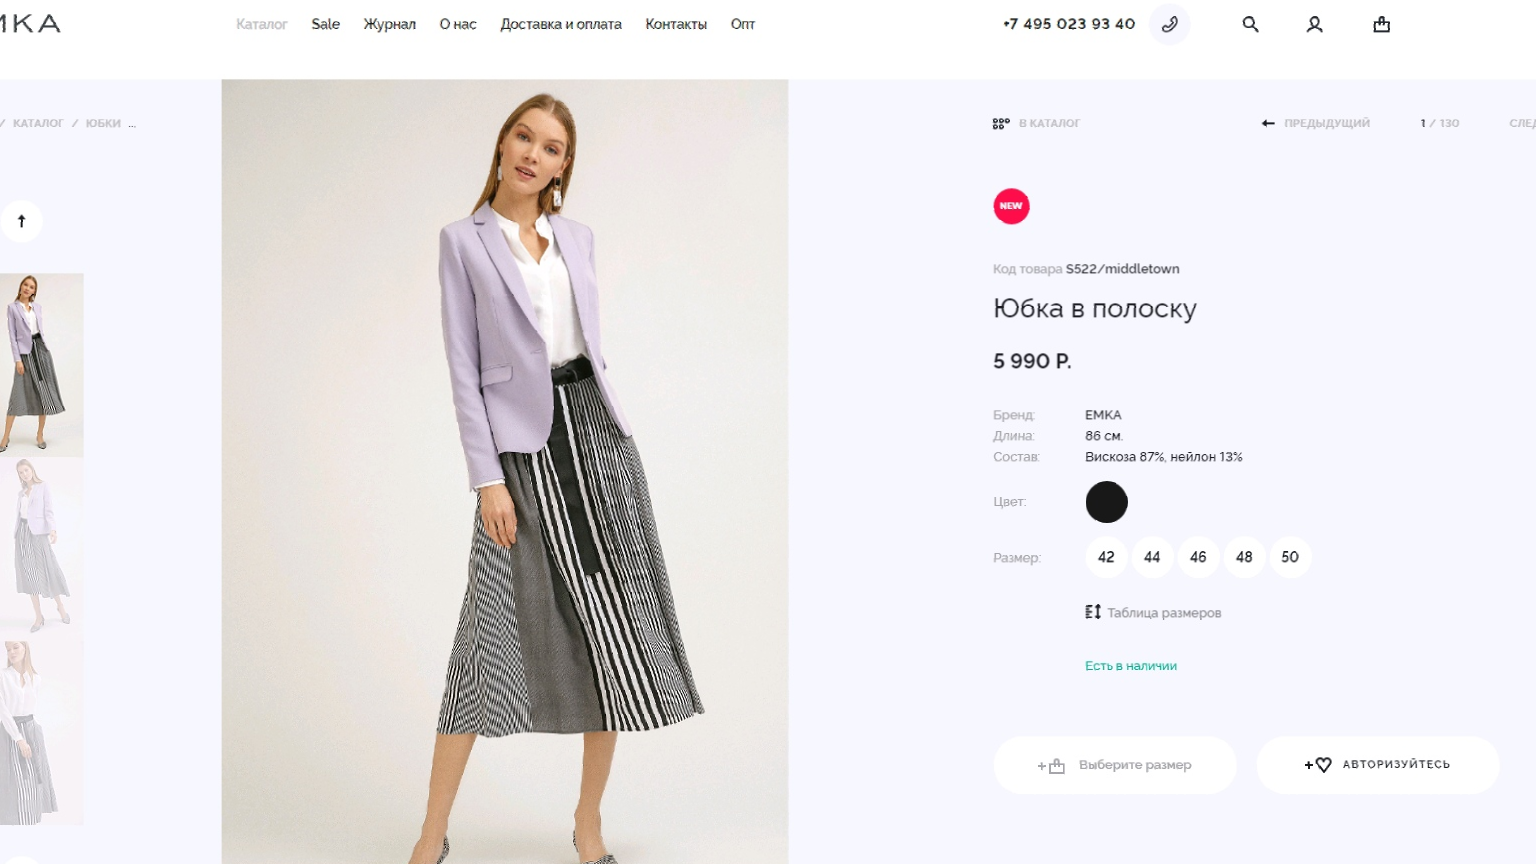Open the shopping bag cart icon
The image size is (1536, 864).
[1381, 24]
